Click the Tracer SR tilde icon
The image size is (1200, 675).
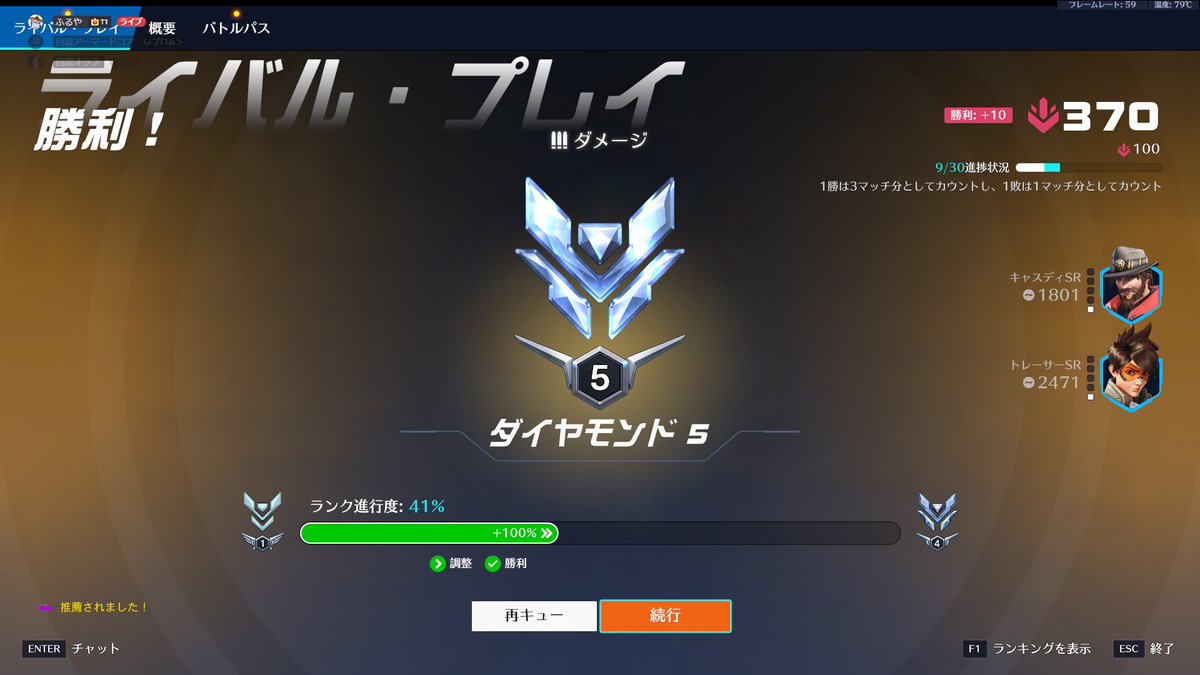pos(1029,382)
